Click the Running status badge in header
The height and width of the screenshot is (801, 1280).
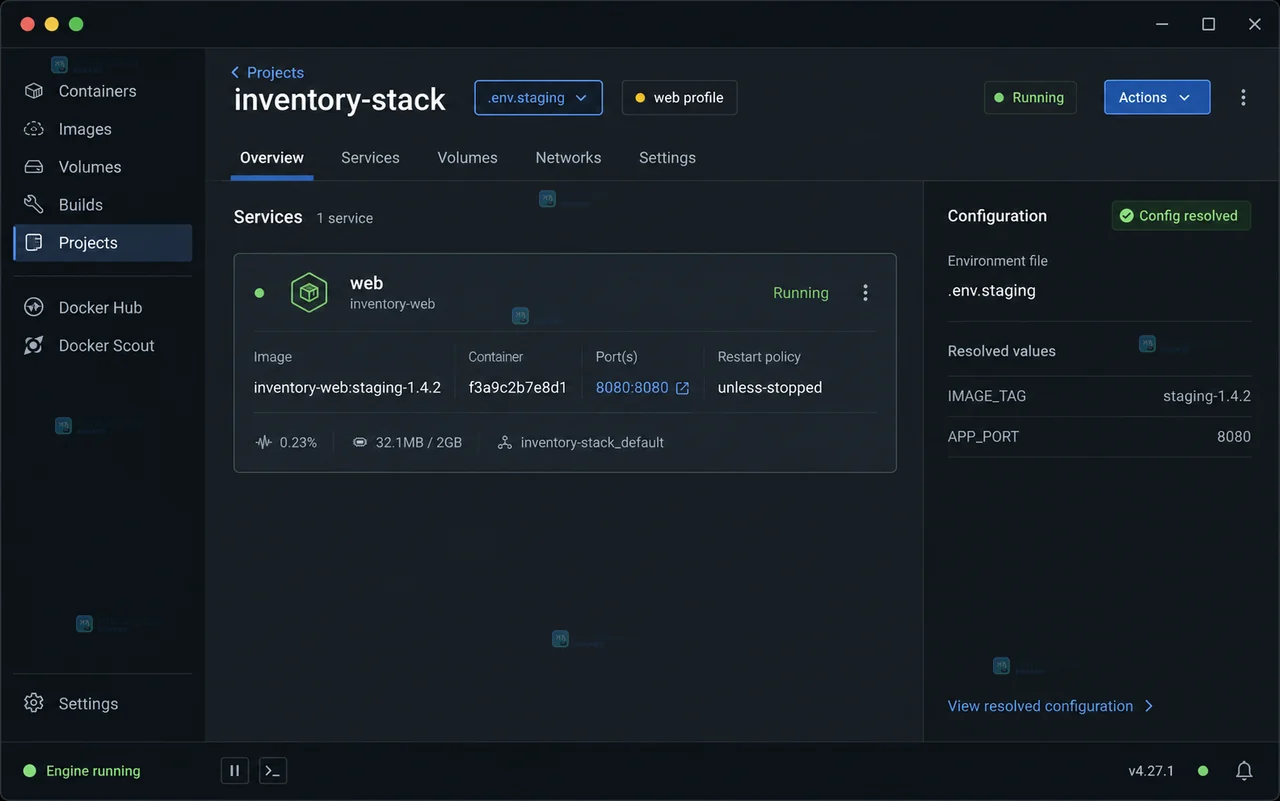click(x=1030, y=98)
